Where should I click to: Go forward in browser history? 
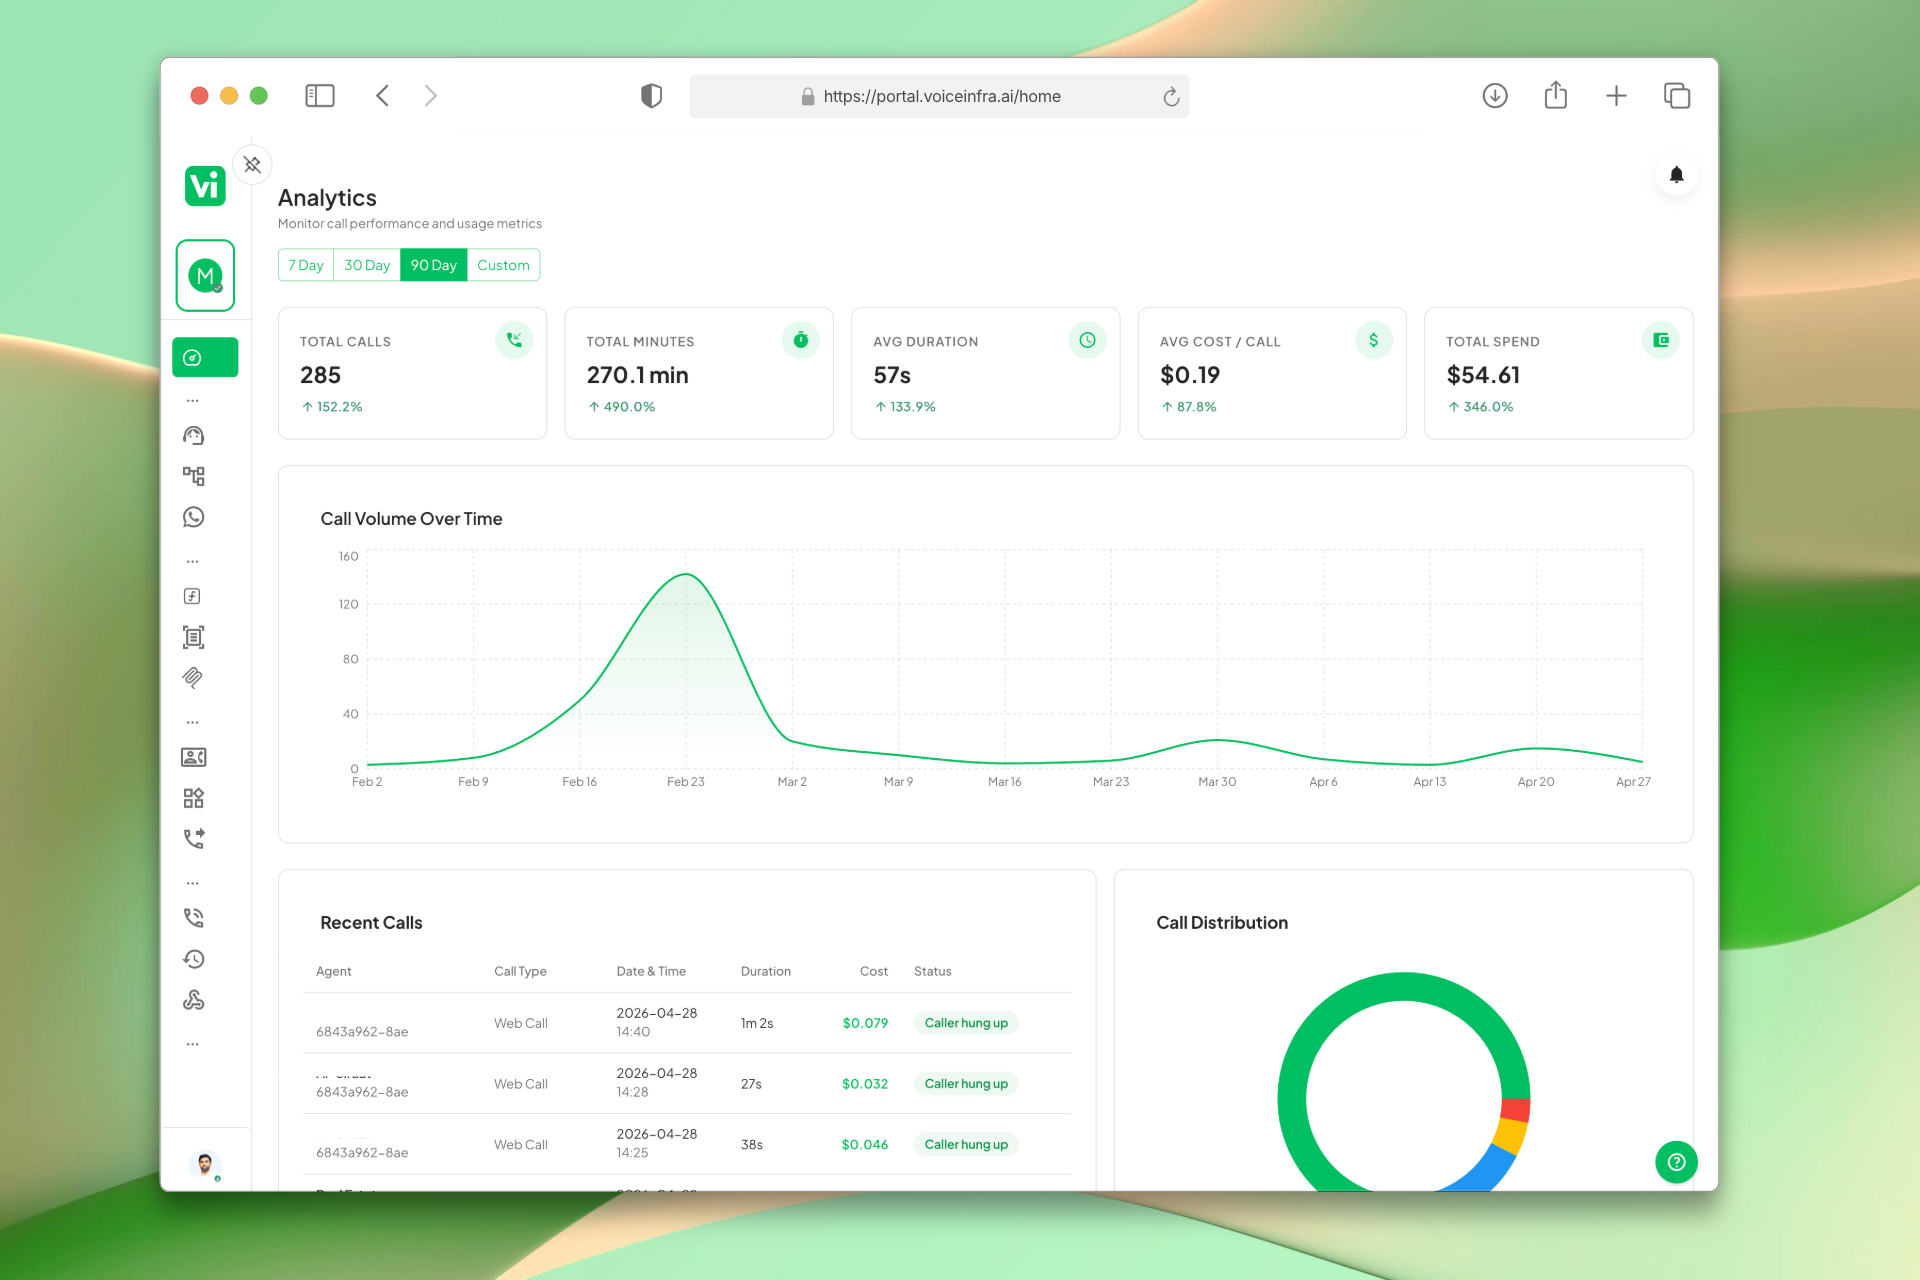(x=431, y=96)
